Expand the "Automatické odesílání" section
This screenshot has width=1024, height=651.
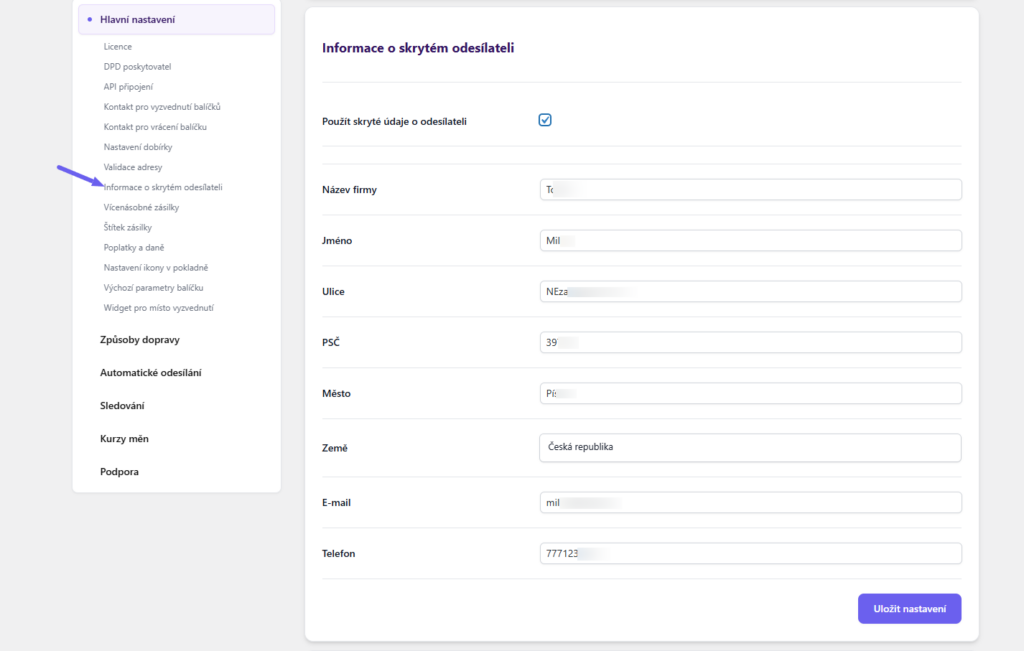pos(151,372)
